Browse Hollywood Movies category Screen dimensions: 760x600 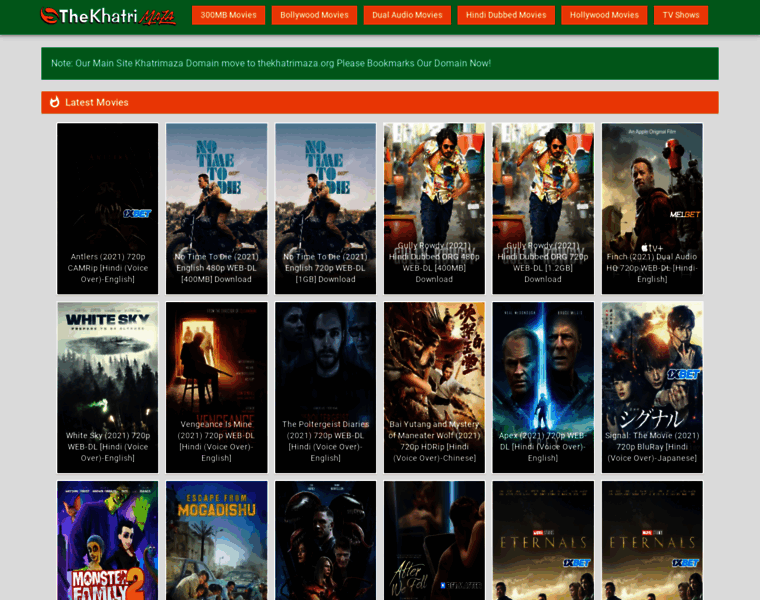604,15
